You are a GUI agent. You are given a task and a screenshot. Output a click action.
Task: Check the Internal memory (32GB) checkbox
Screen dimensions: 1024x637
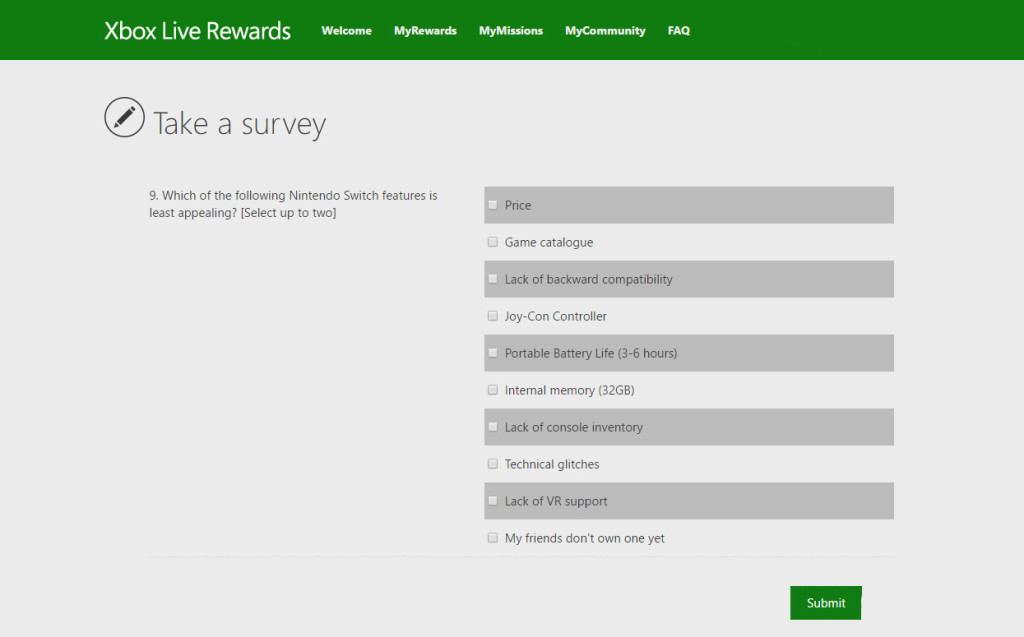[492, 390]
